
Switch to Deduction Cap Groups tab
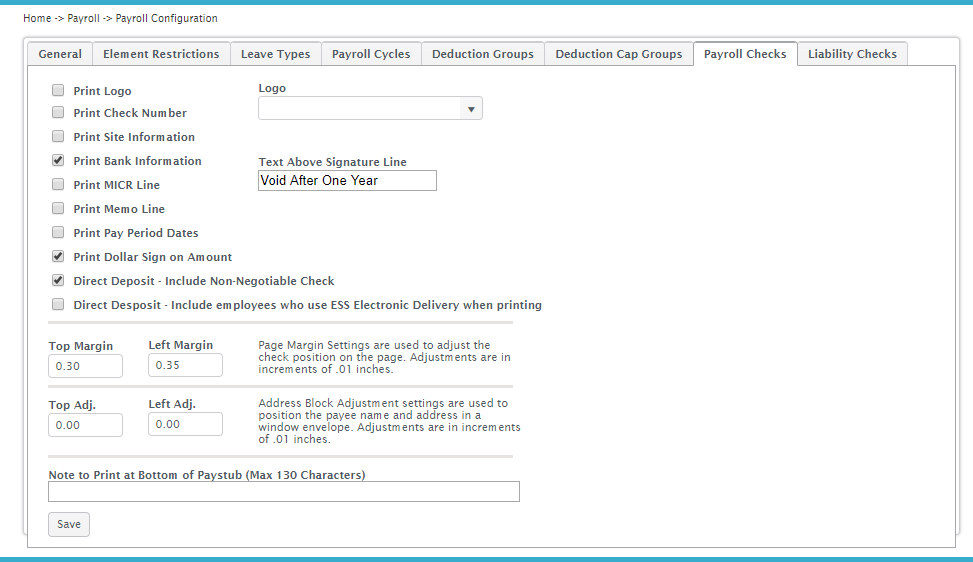point(619,54)
